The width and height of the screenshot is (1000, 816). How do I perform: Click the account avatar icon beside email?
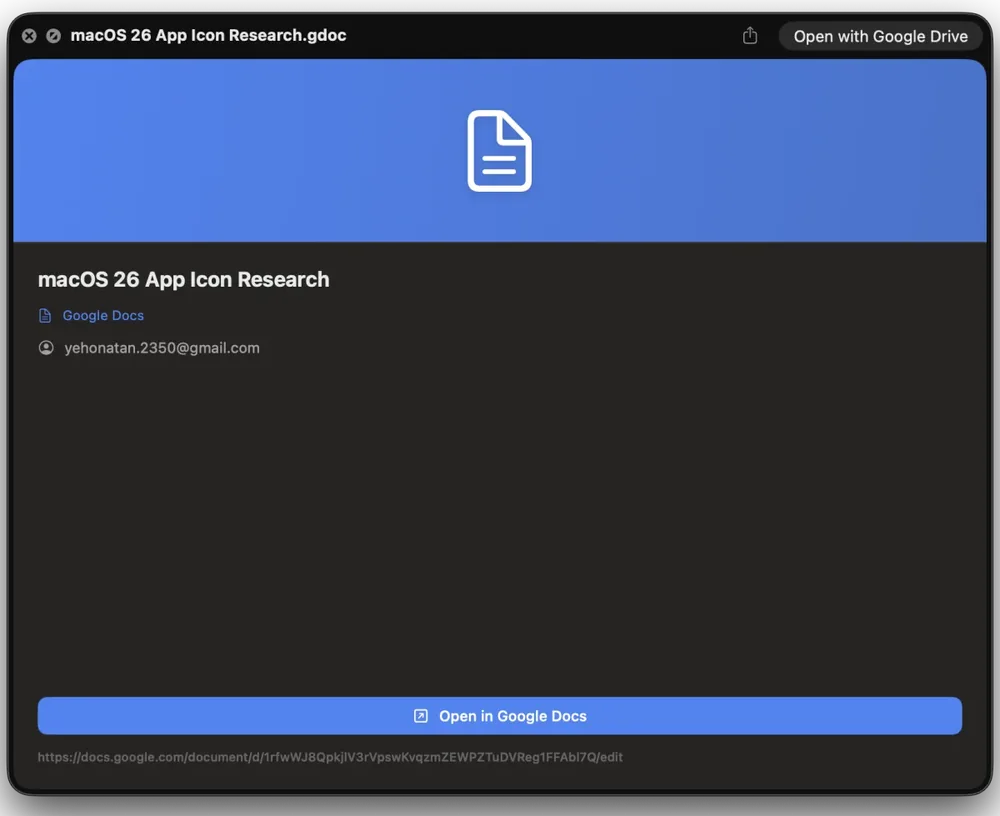click(x=46, y=348)
